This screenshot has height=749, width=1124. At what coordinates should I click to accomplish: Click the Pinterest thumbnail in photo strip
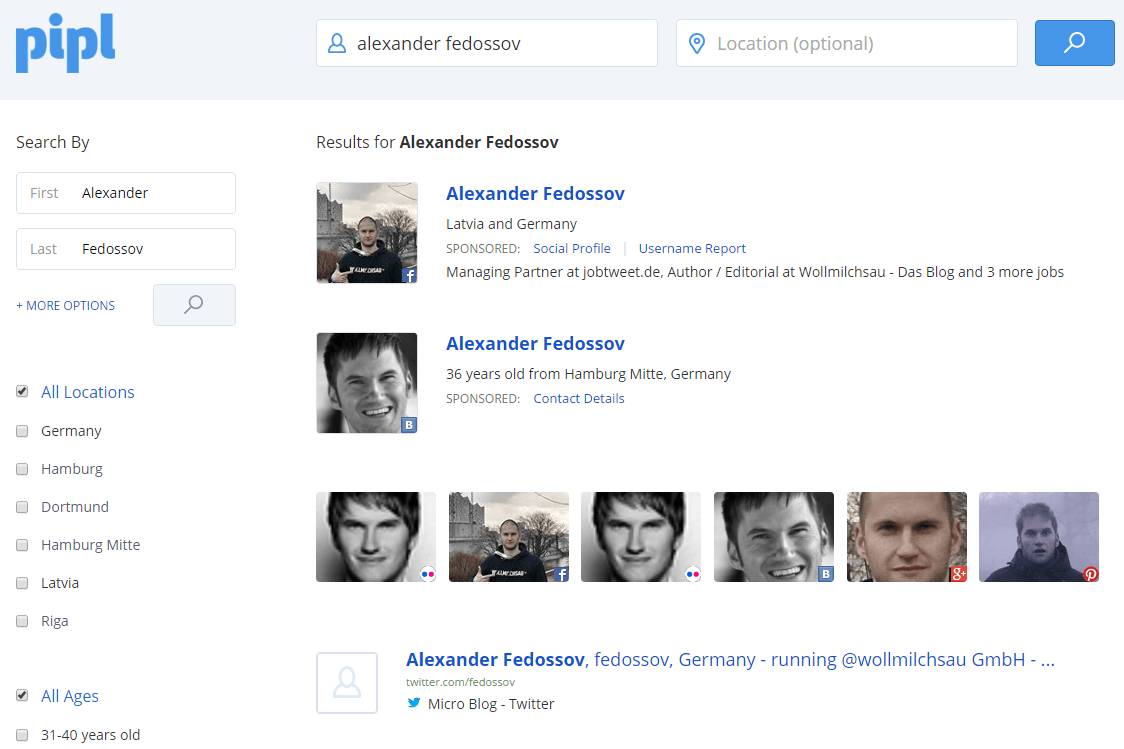tap(1039, 537)
